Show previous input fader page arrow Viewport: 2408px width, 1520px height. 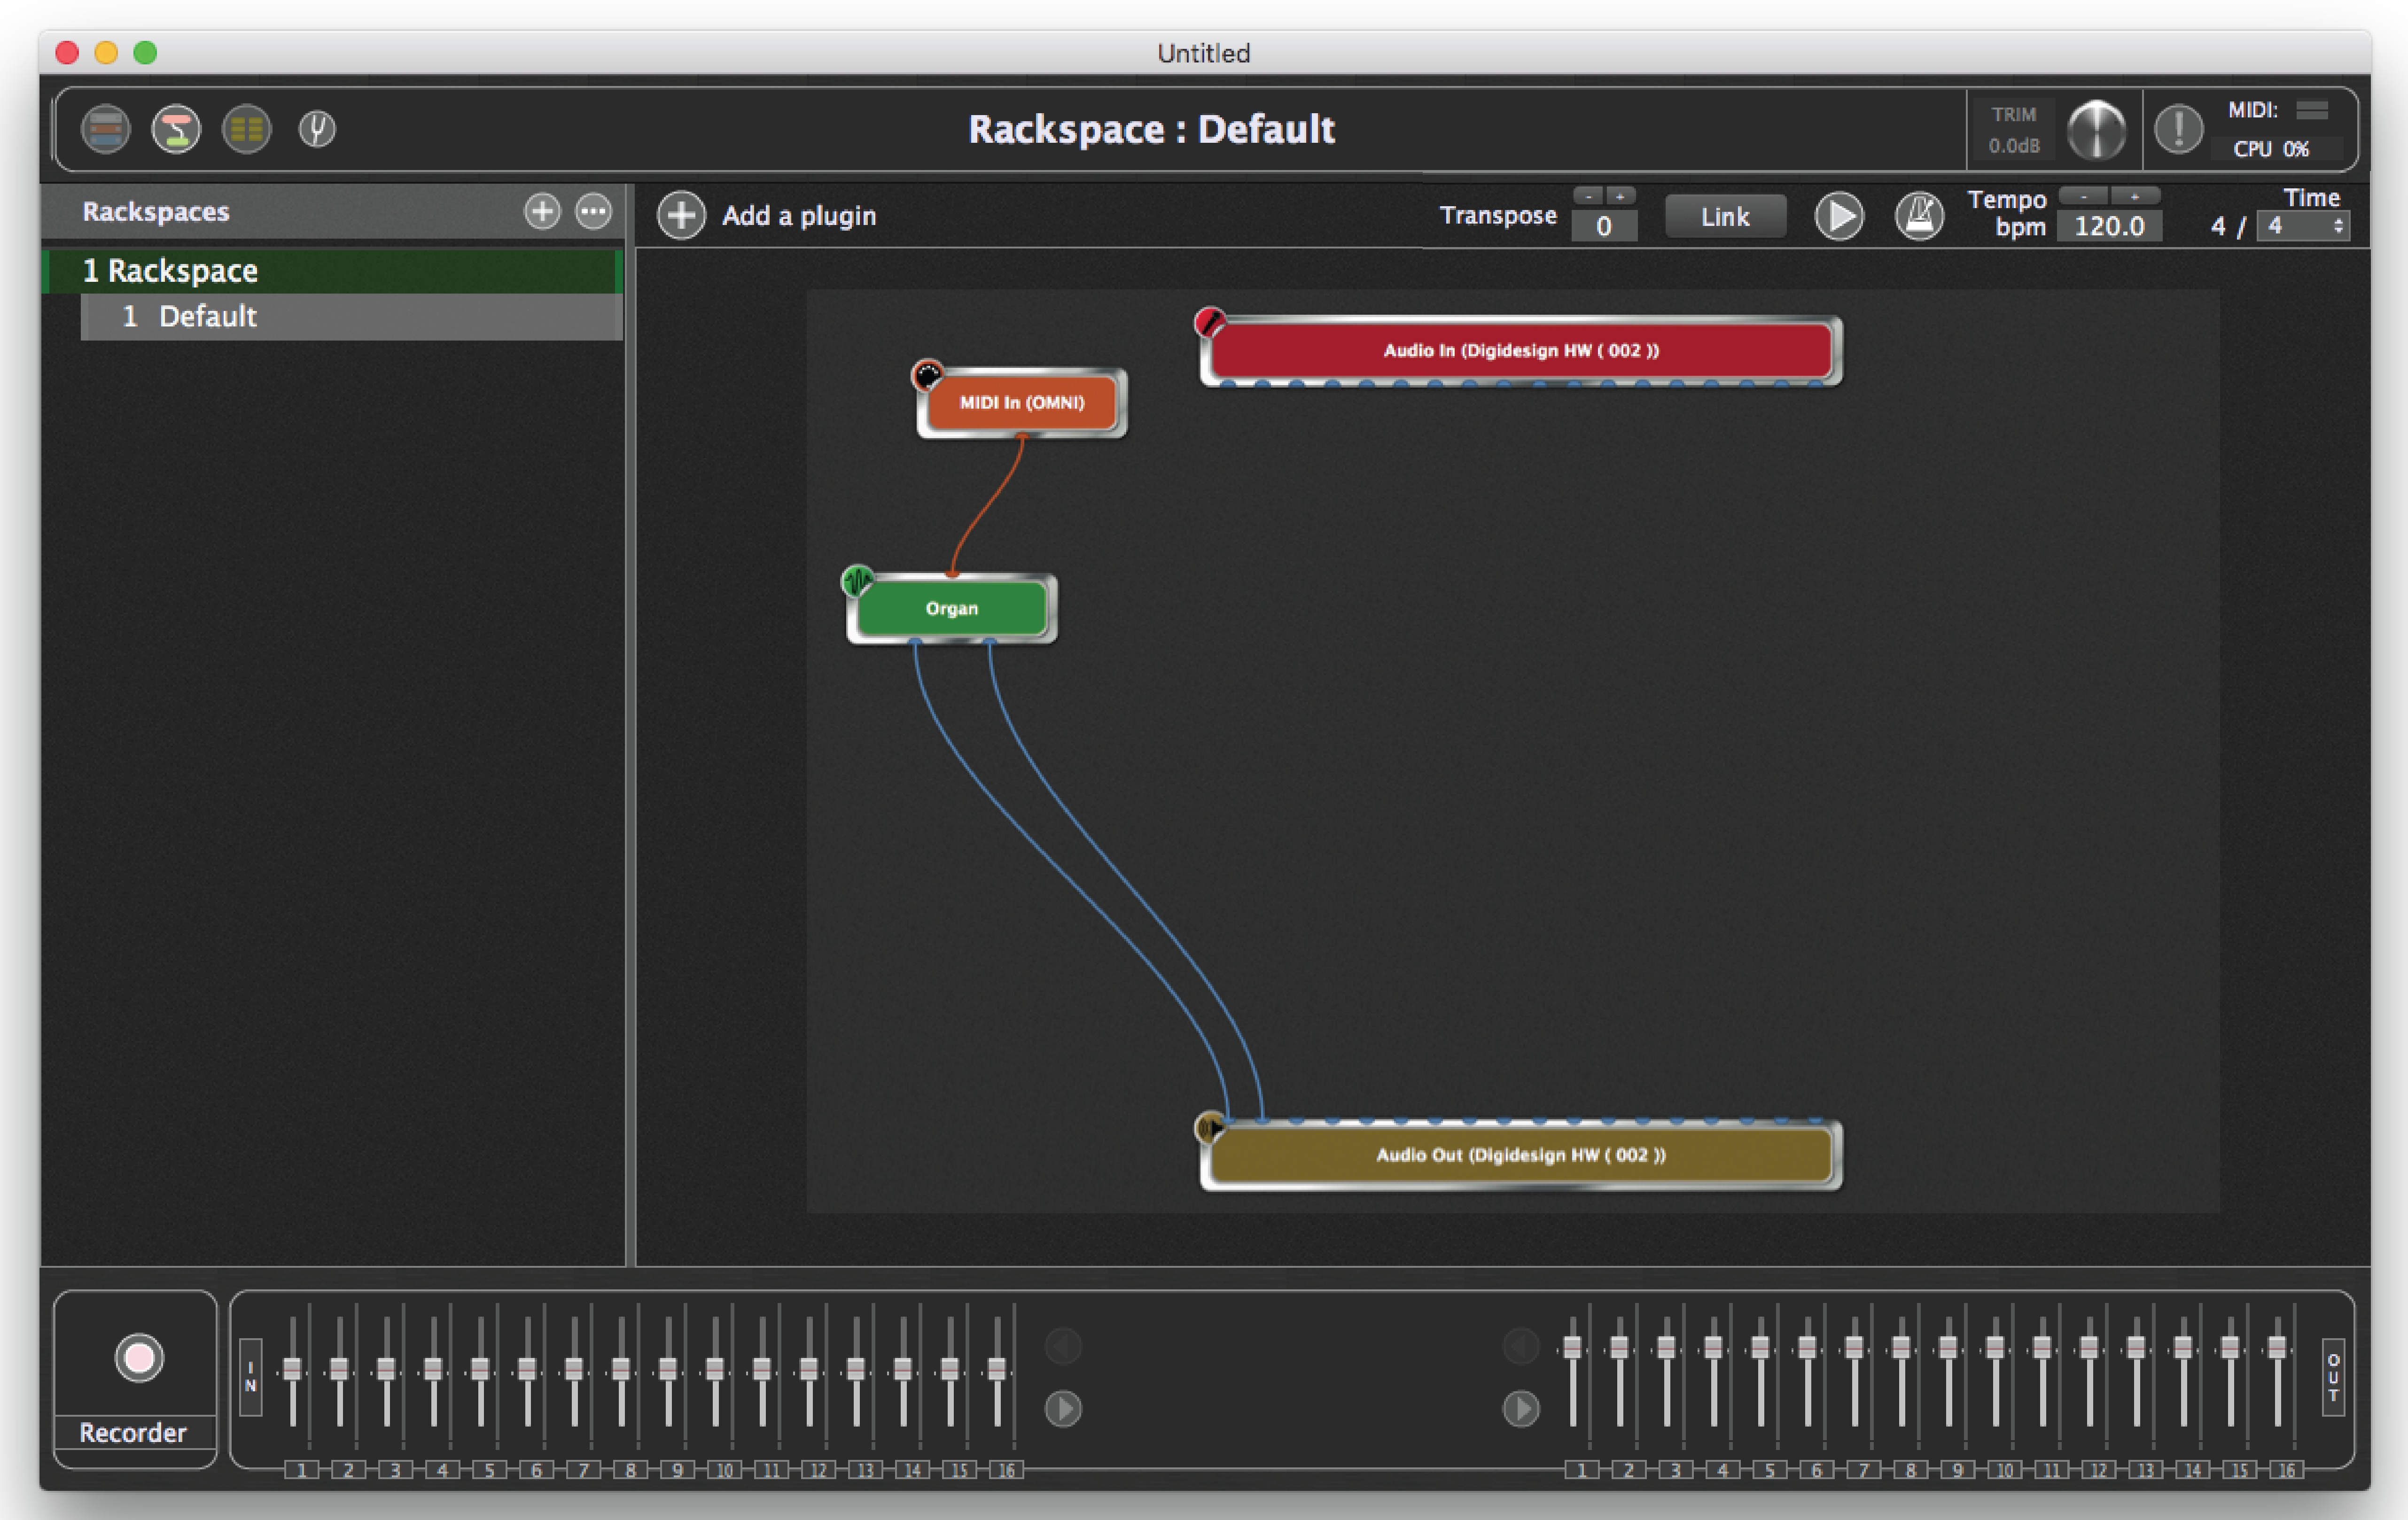coord(1063,1346)
